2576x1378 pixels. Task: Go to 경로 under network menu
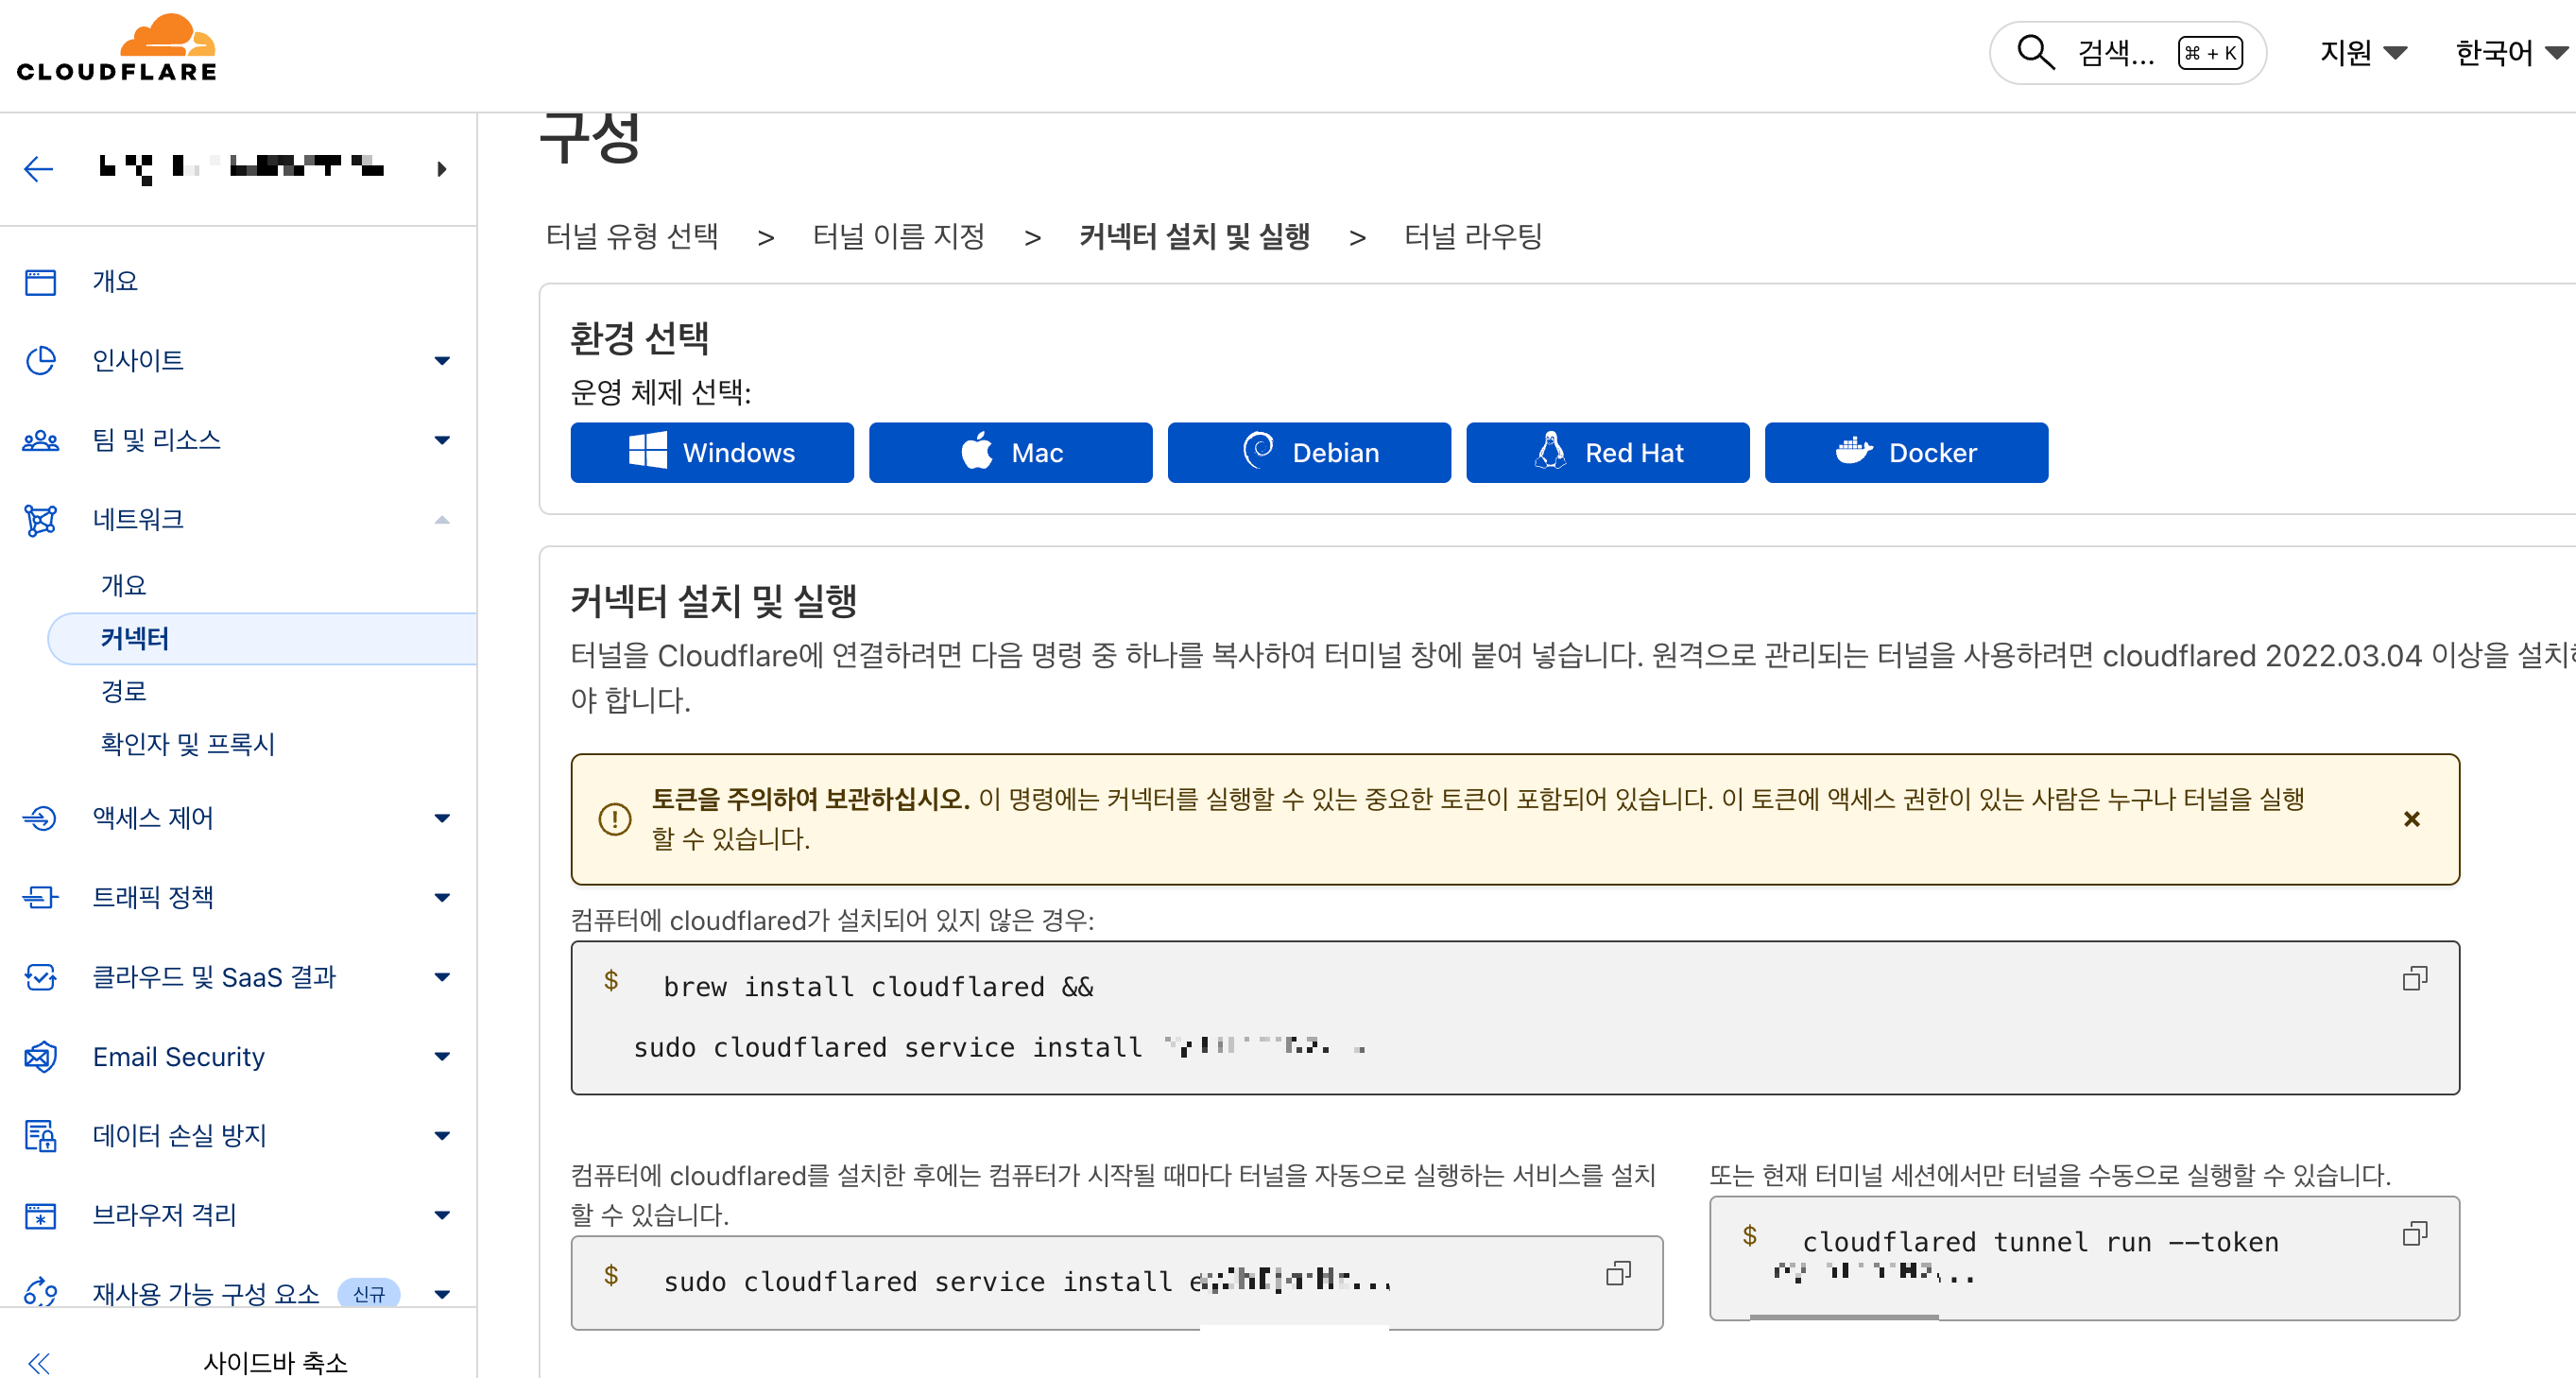[124, 691]
